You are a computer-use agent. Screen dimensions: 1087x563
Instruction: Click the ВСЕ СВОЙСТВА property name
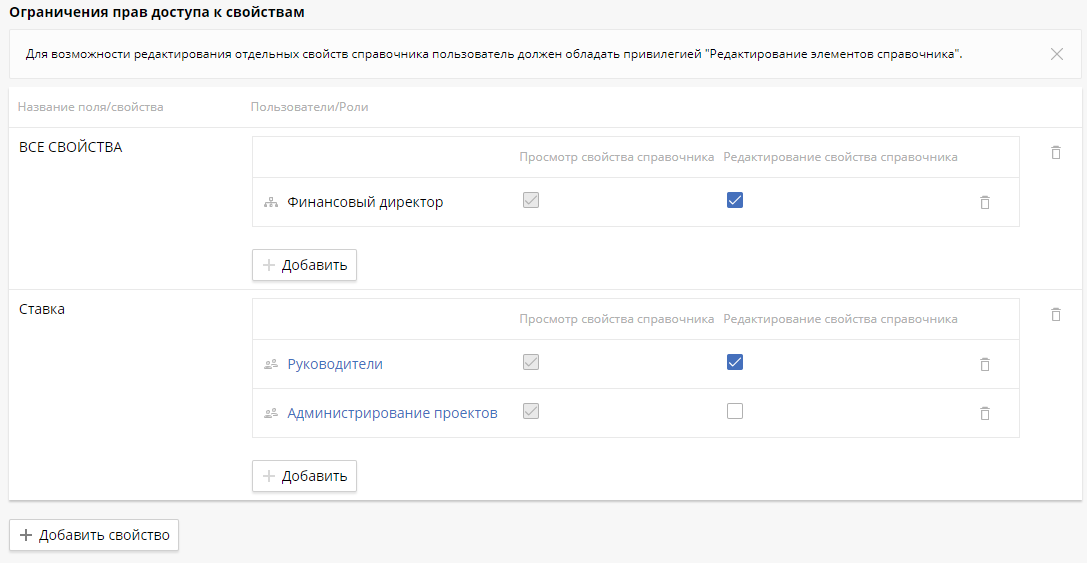pyautogui.click(x=71, y=147)
